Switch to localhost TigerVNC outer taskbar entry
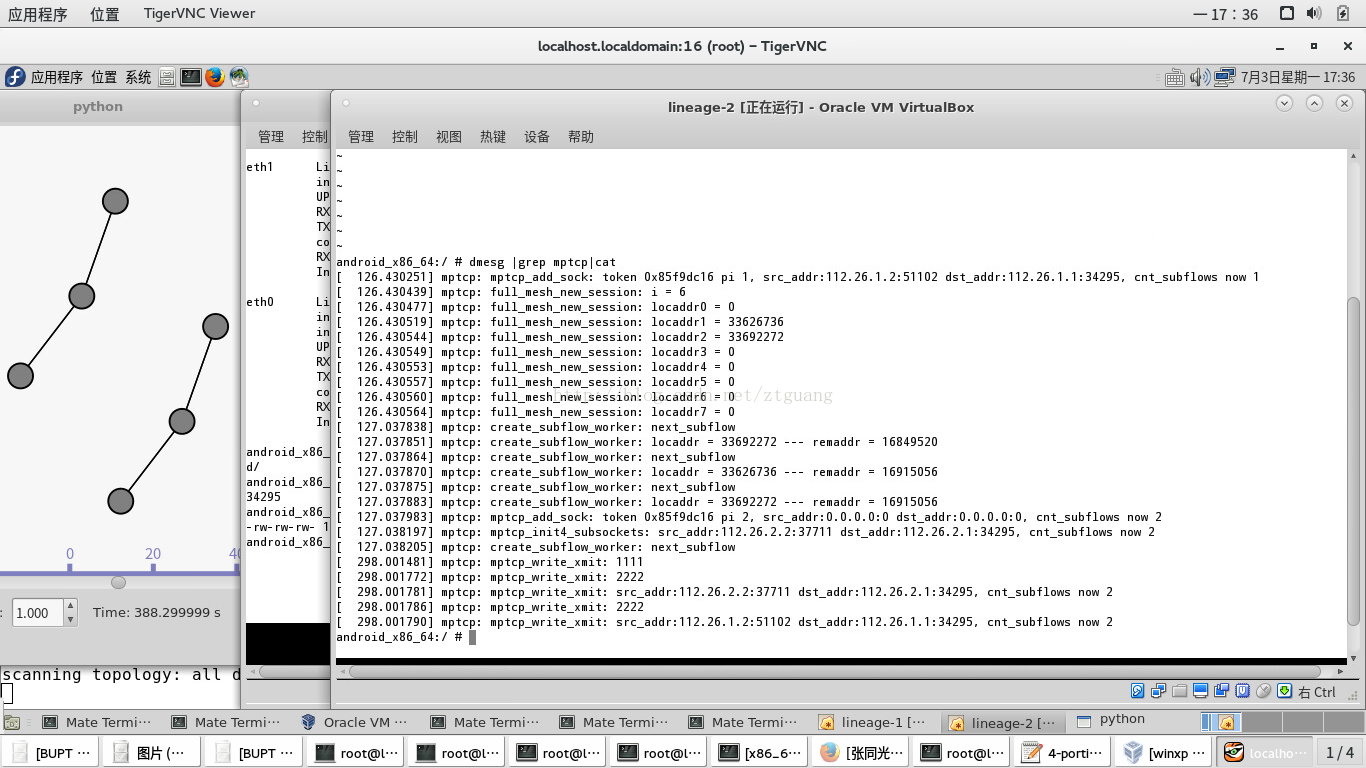This screenshot has width=1366, height=768. (1264, 753)
